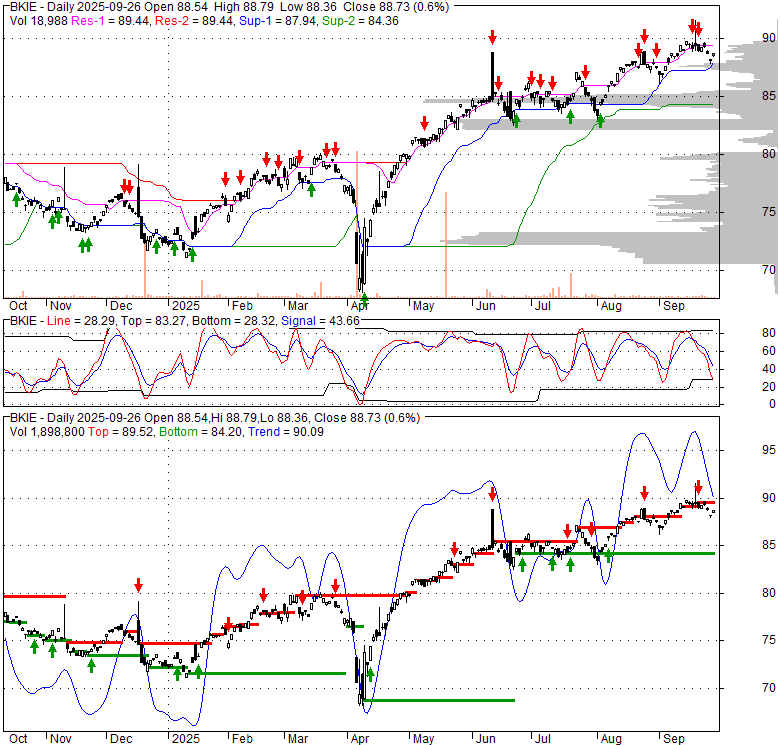780x745 pixels.
Task: Click the Aug label on top chart axis
Action: [x=611, y=306]
